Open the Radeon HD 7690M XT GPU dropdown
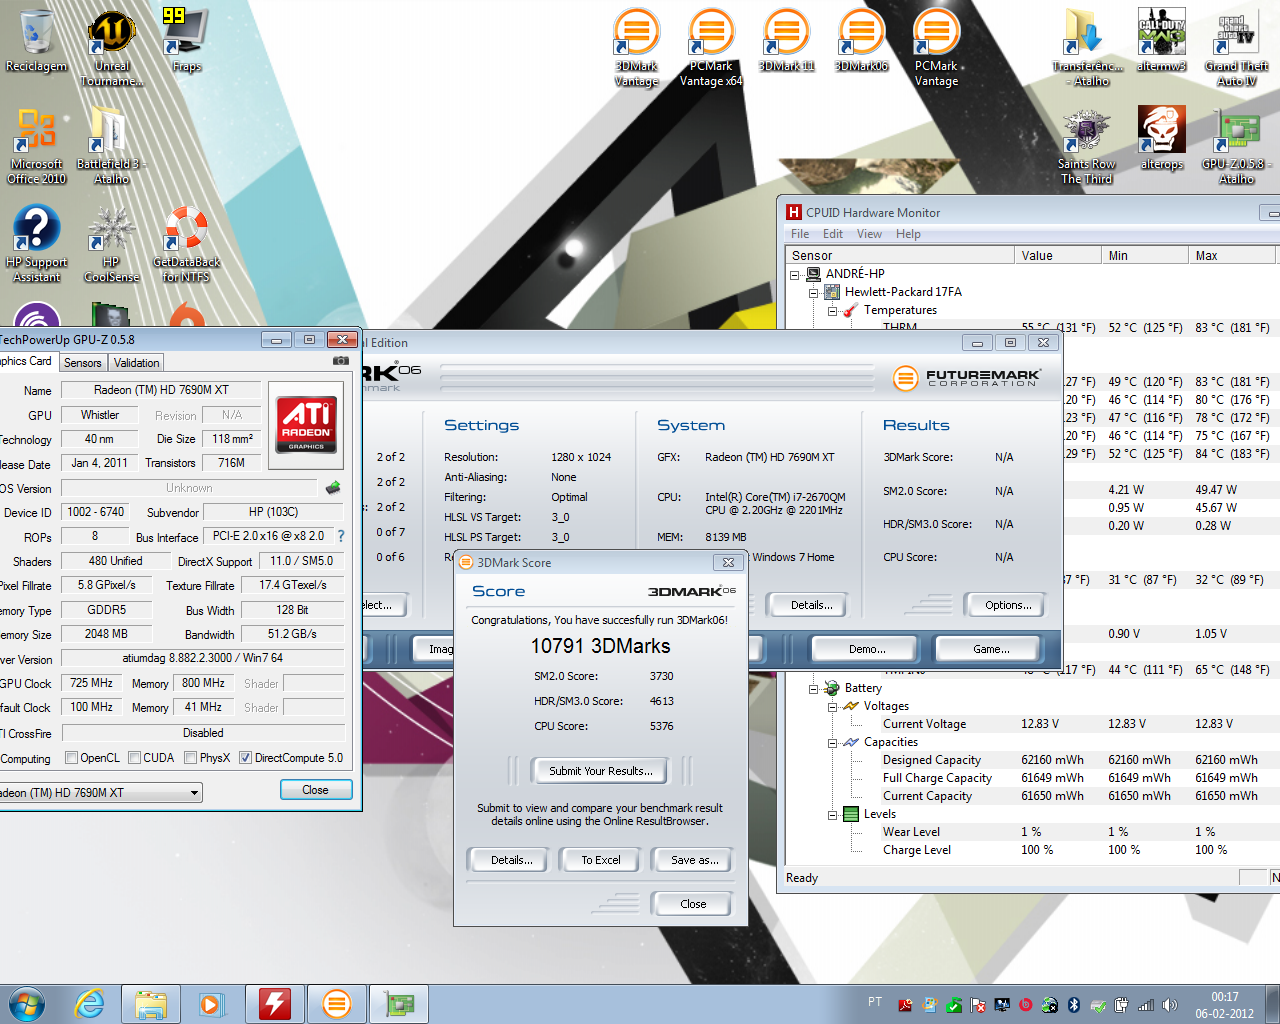Image resolution: width=1280 pixels, height=1024 pixels. [x=194, y=793]
